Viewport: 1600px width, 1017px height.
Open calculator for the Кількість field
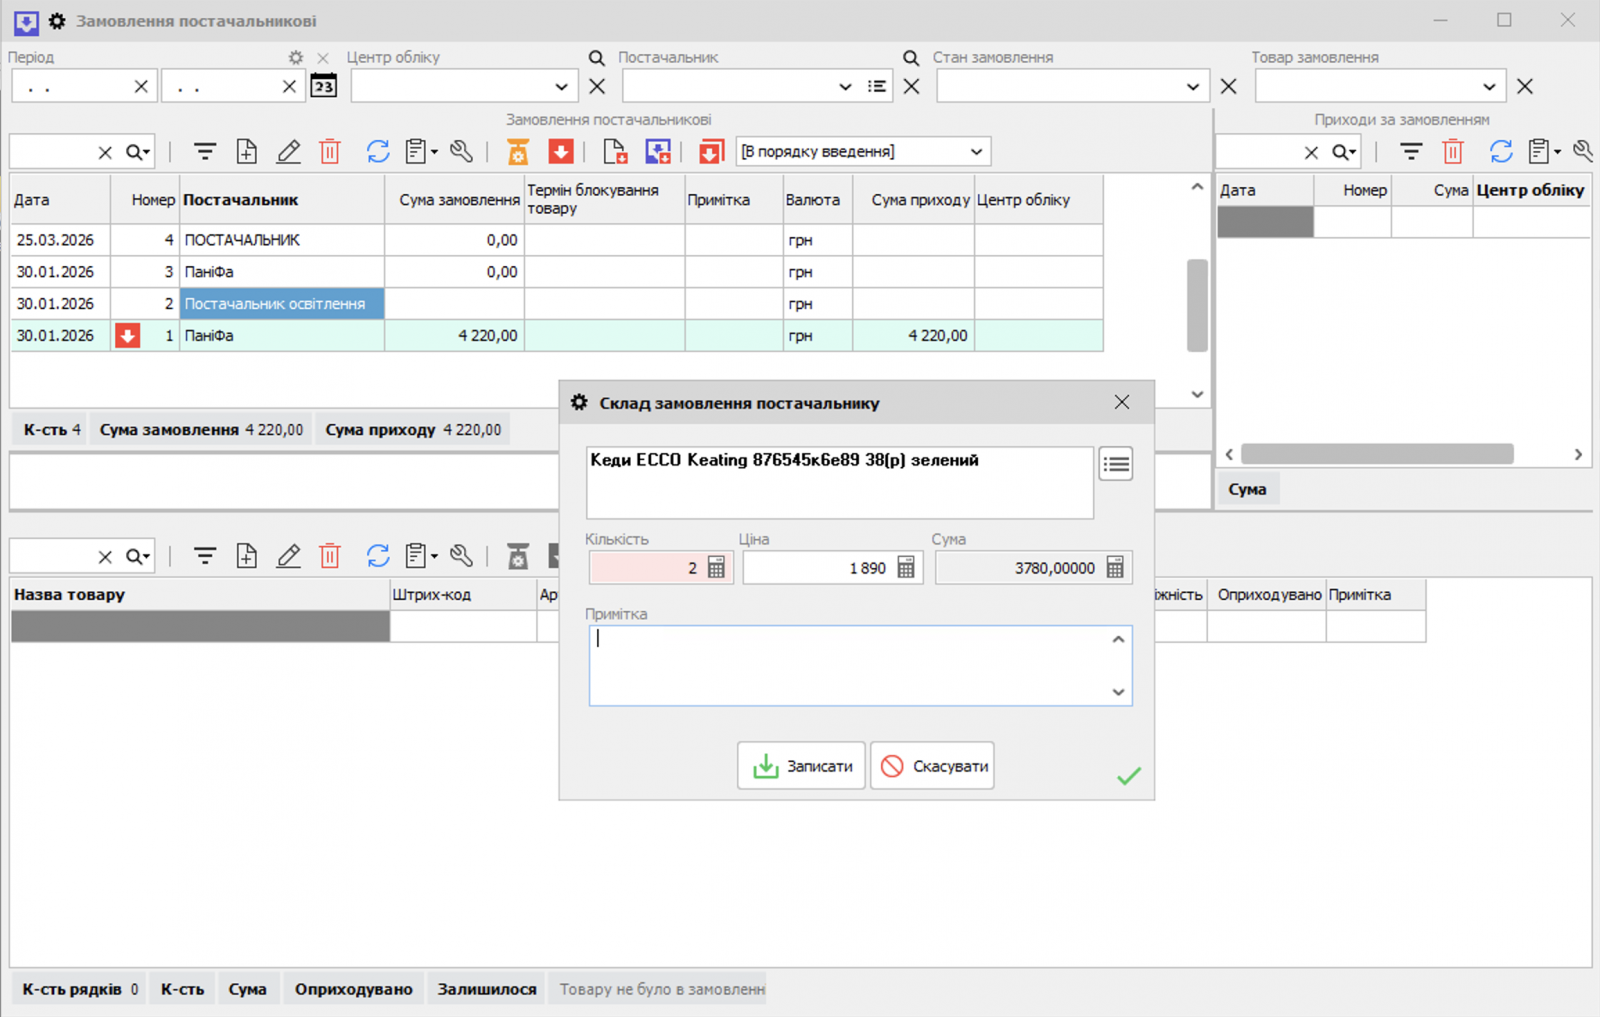[716, 568]
